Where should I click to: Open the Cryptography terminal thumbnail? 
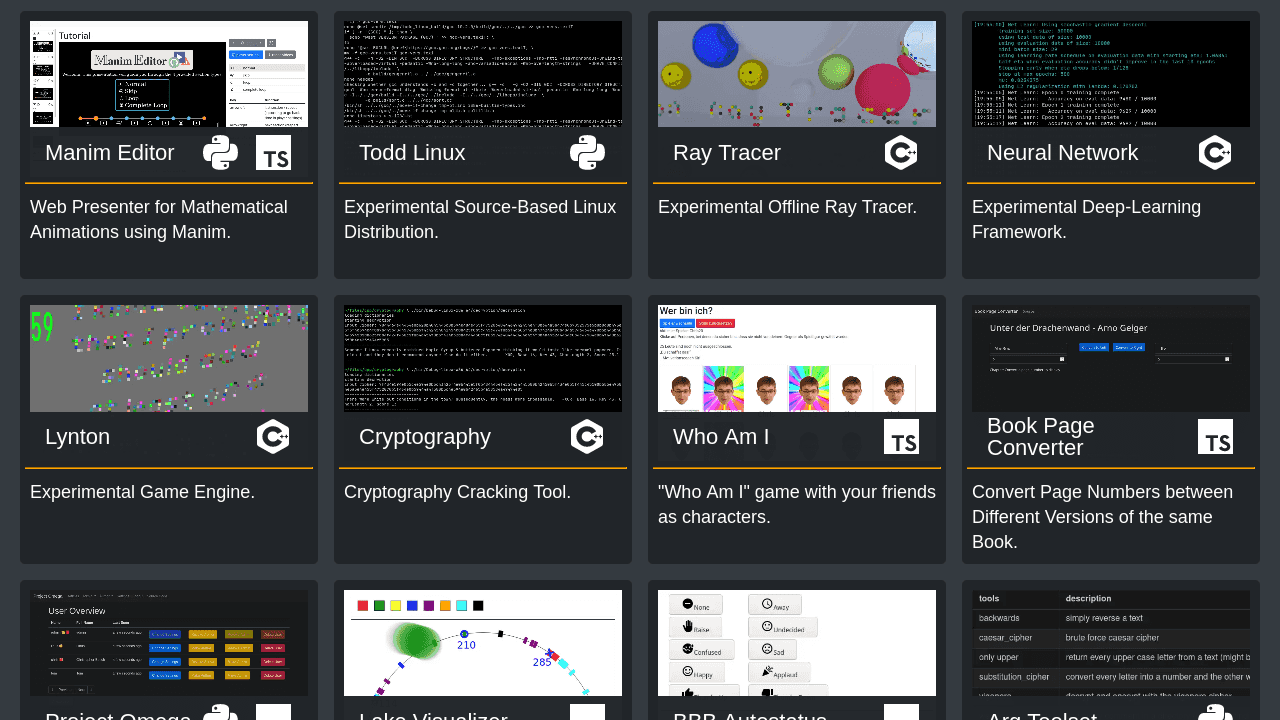(x=483, y=358)
